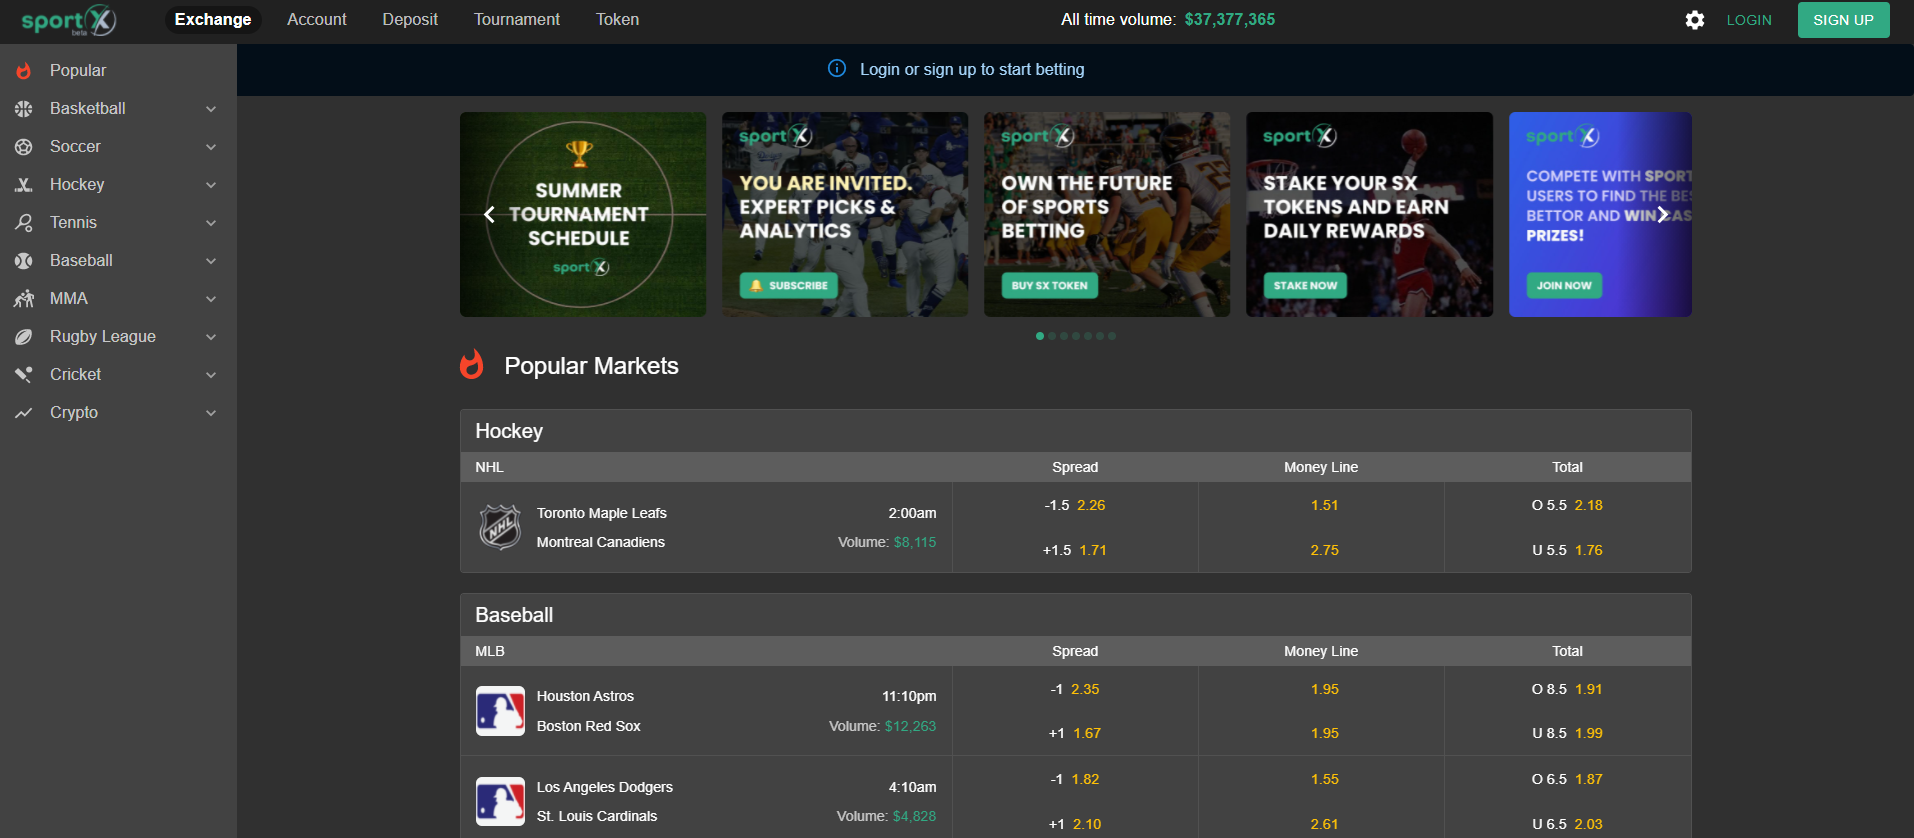
Task: Click the Tennis racket icon in sidebar
Action: pyautogui.click(x=24, y=223)
